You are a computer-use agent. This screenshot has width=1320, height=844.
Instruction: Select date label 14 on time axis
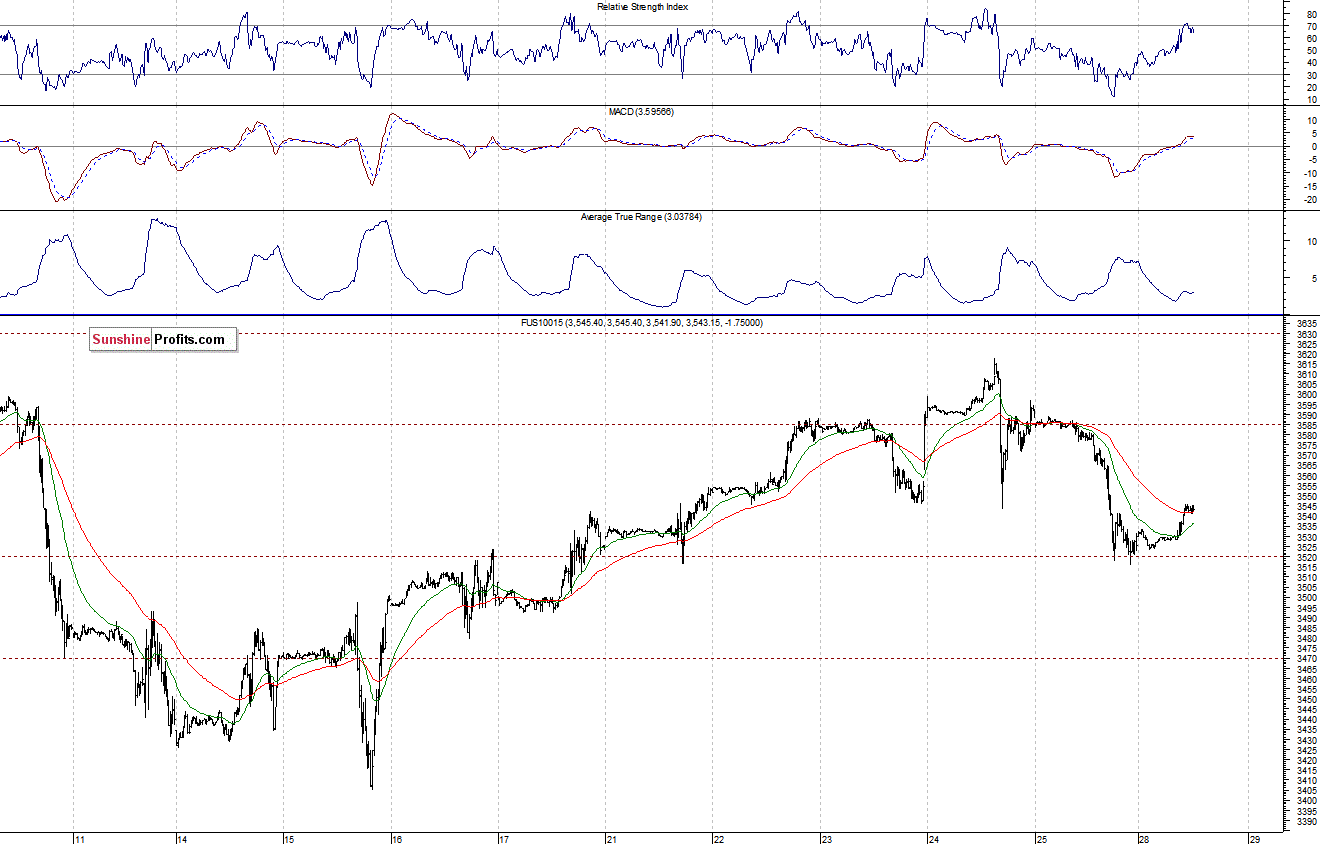(182, 839)
